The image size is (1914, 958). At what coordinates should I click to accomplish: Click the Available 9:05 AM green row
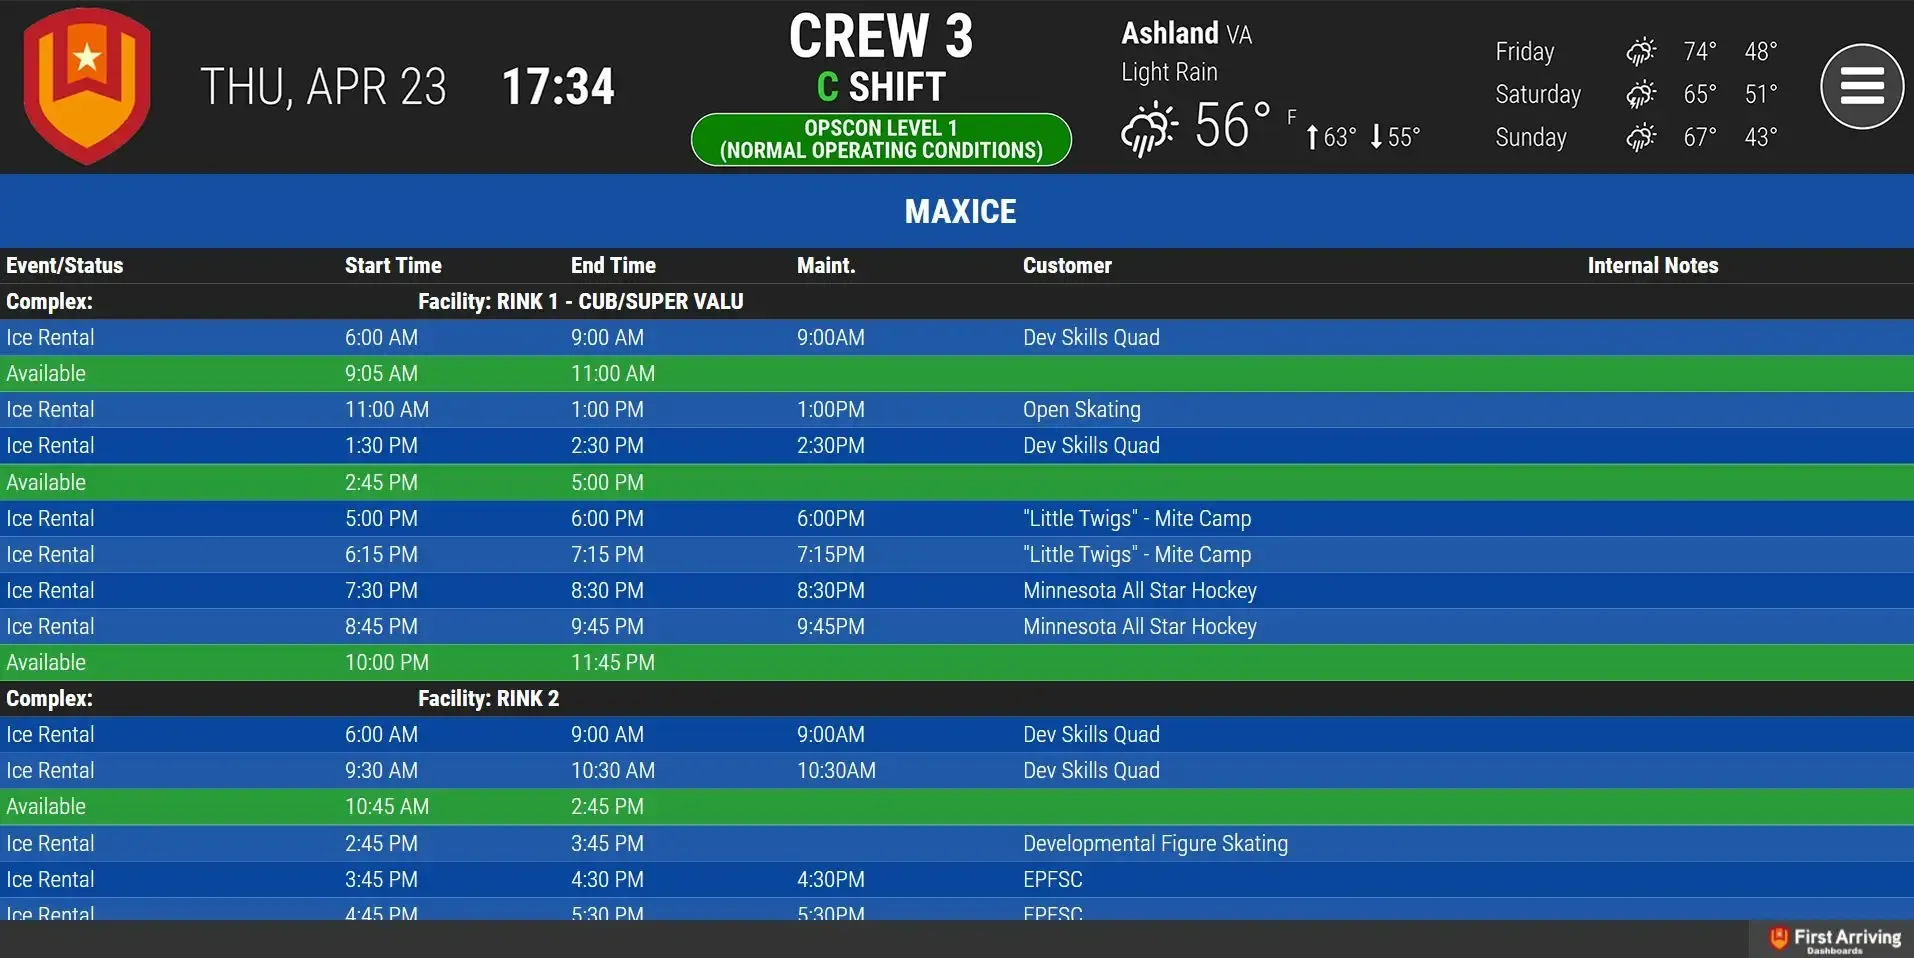point(957,373)
